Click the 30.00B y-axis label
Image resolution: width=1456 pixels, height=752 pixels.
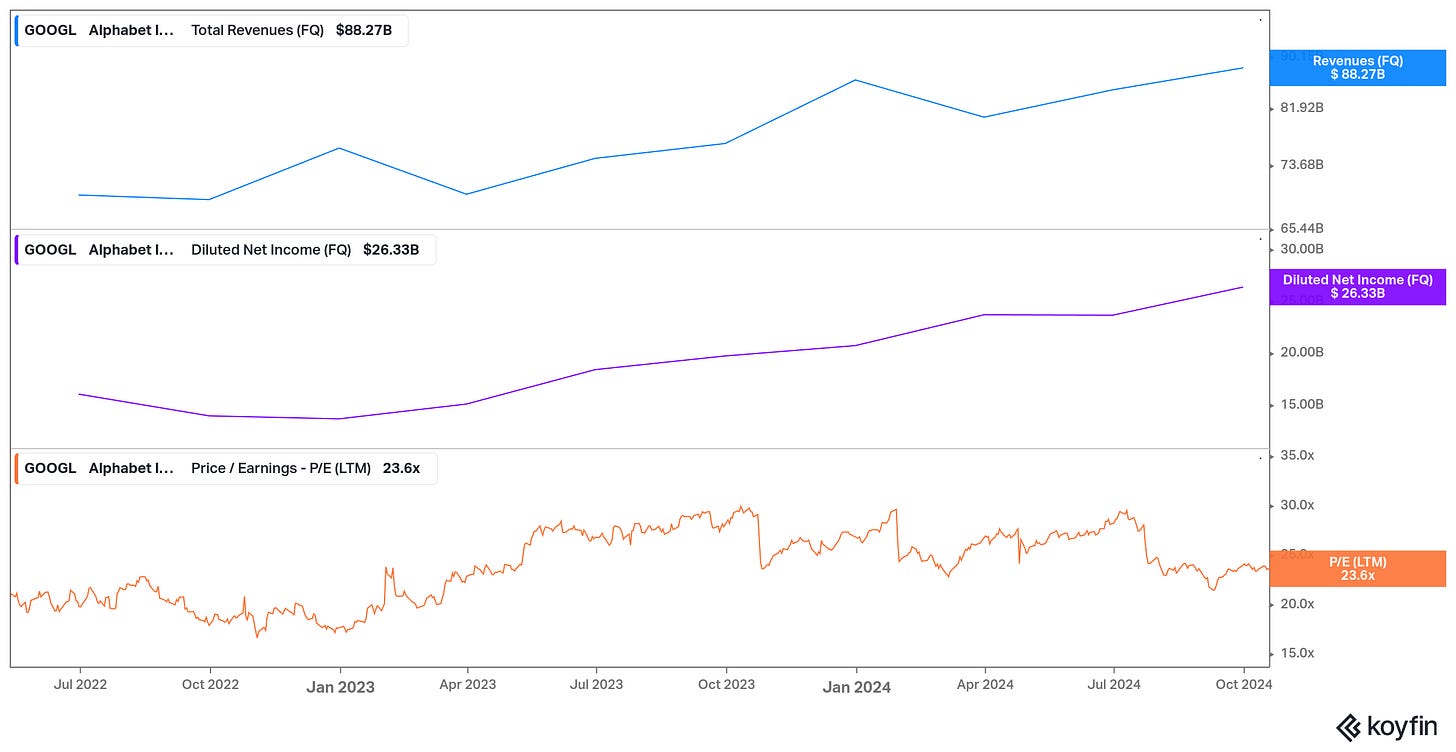point(1302,248)
